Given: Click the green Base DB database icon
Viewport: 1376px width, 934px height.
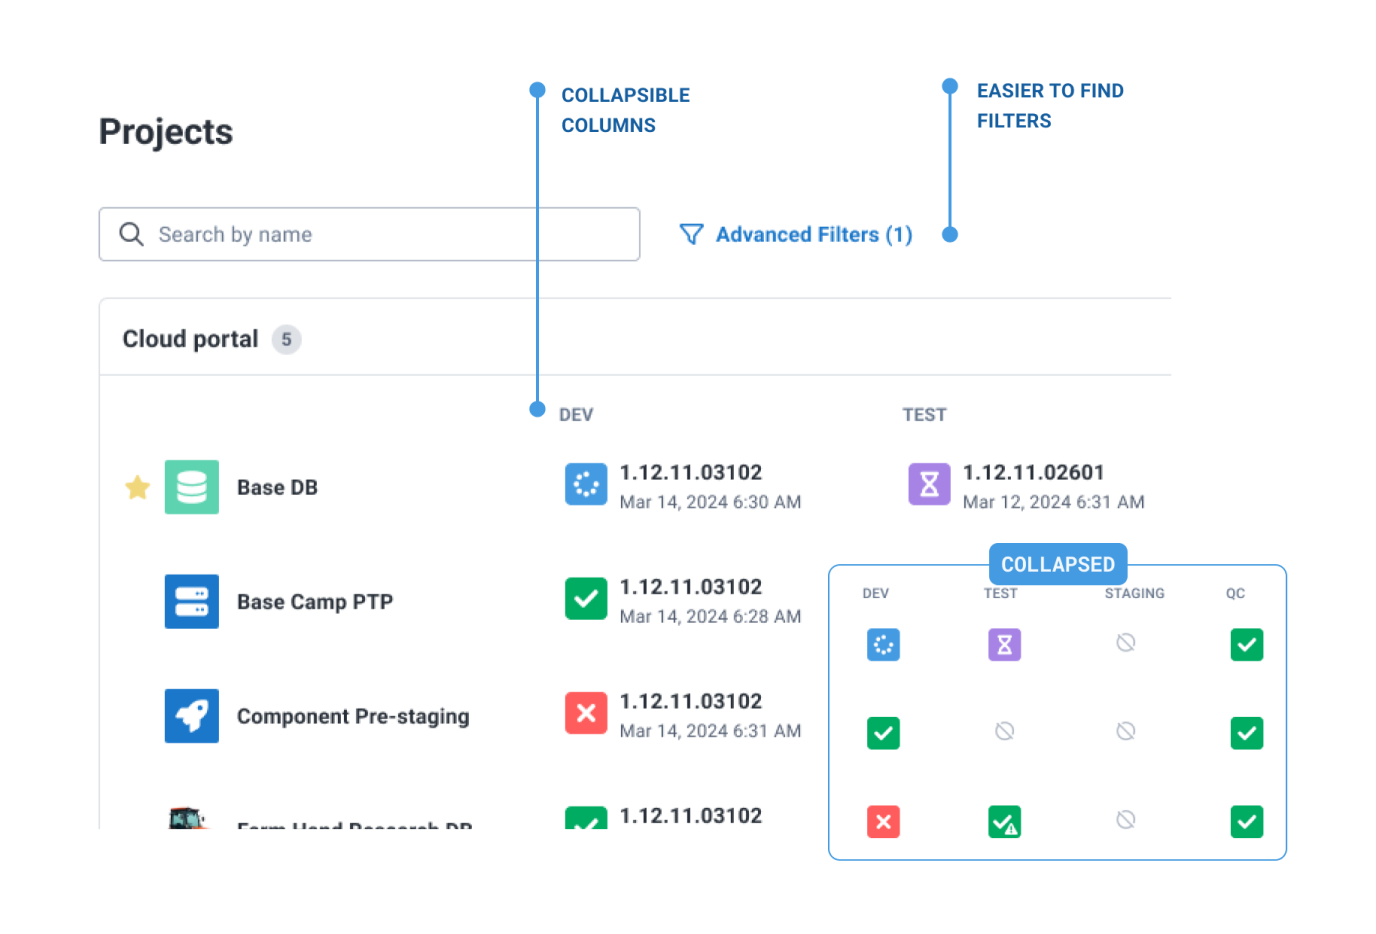Looking at the screenshot, I should (191, 487).
